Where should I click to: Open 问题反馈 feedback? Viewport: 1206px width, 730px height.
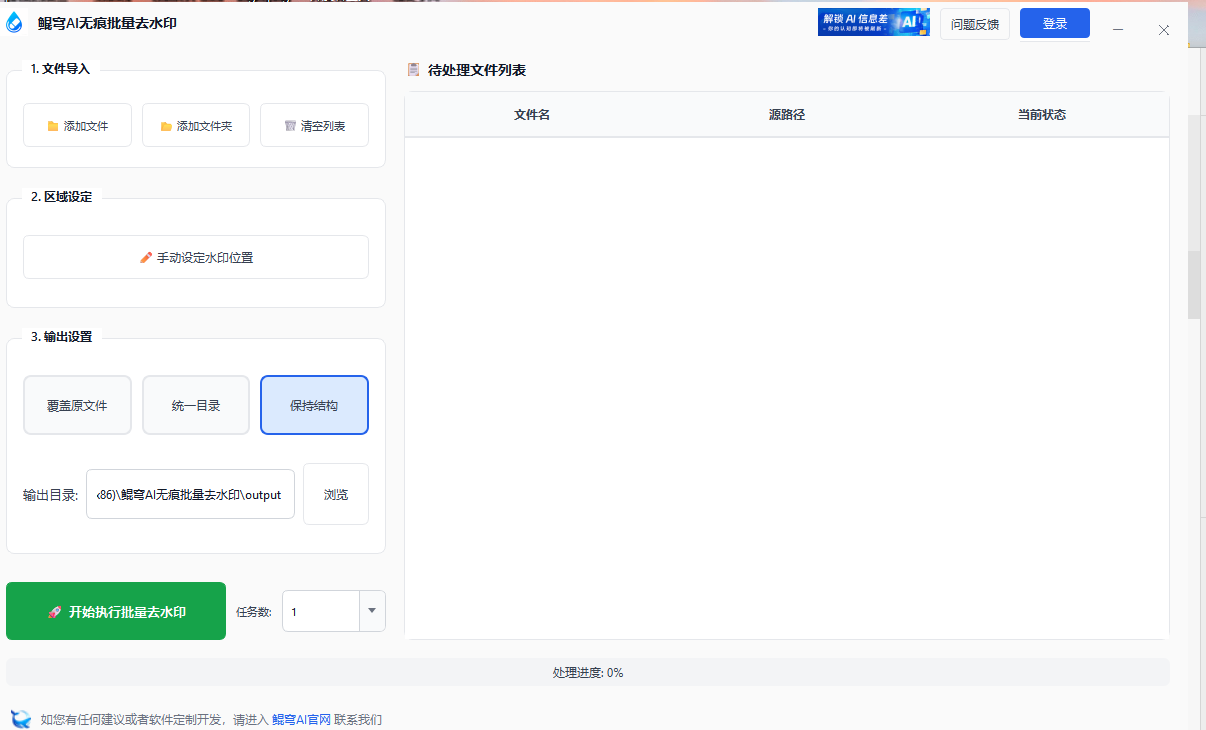coord(974,22)
